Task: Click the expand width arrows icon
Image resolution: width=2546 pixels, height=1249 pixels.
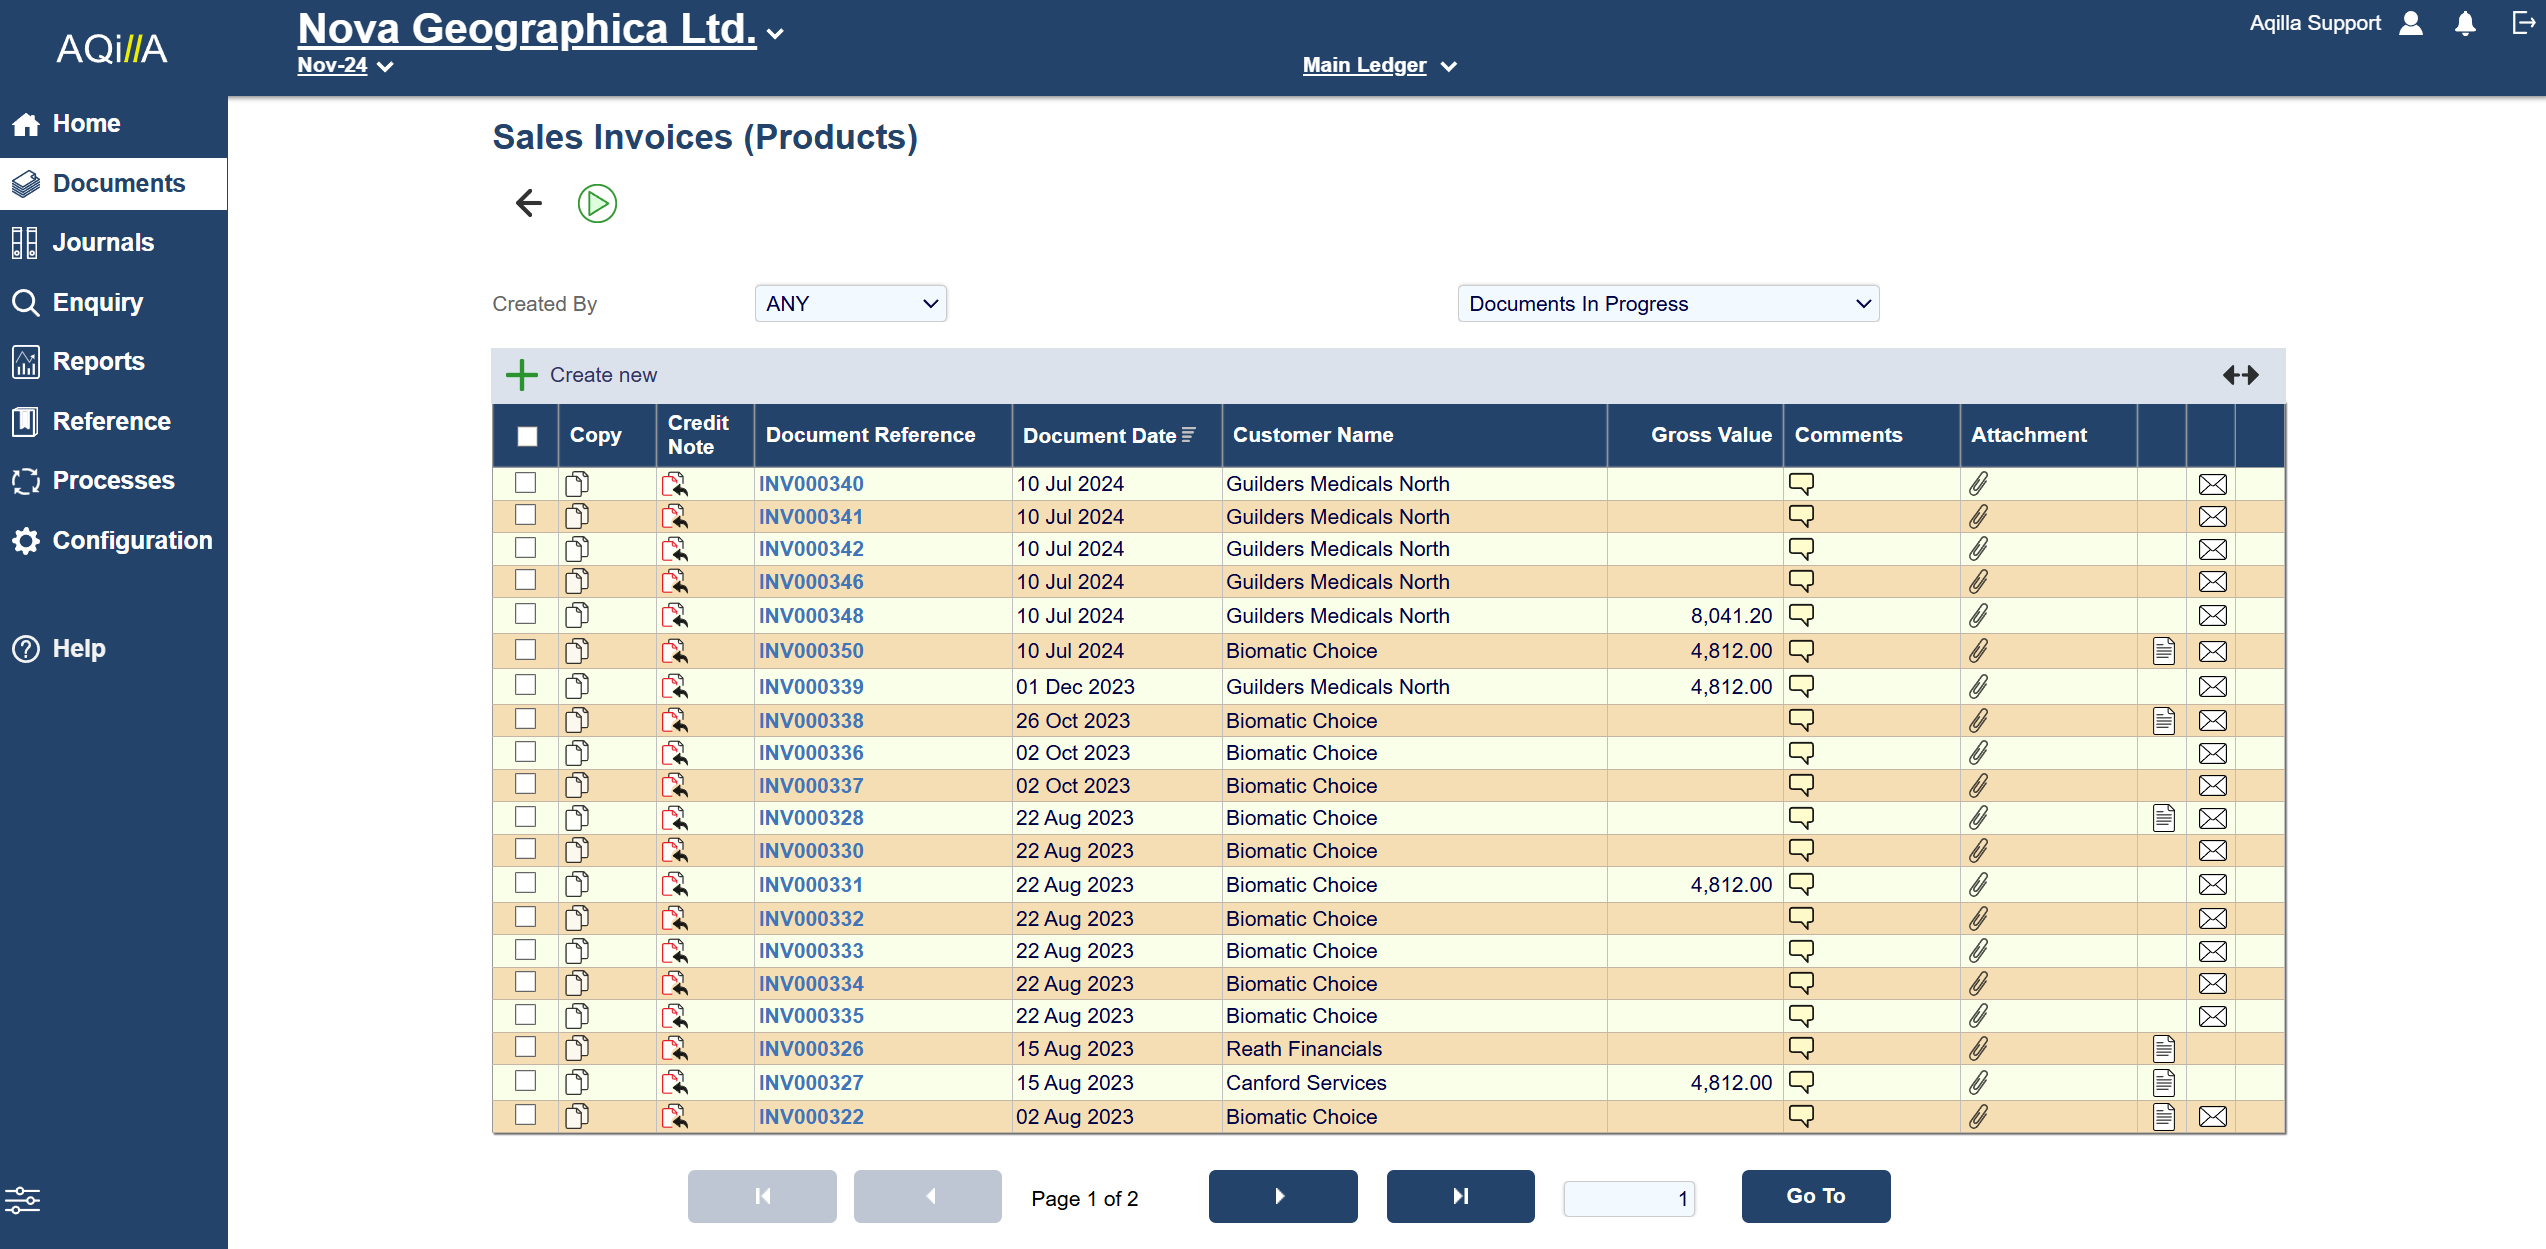Action: 2240,375
